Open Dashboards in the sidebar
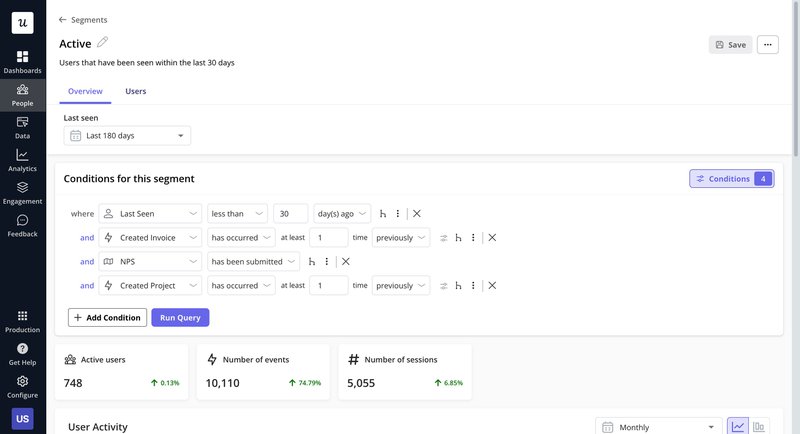Viewport: 800px width, 434px height. click(x=22, y=62)
